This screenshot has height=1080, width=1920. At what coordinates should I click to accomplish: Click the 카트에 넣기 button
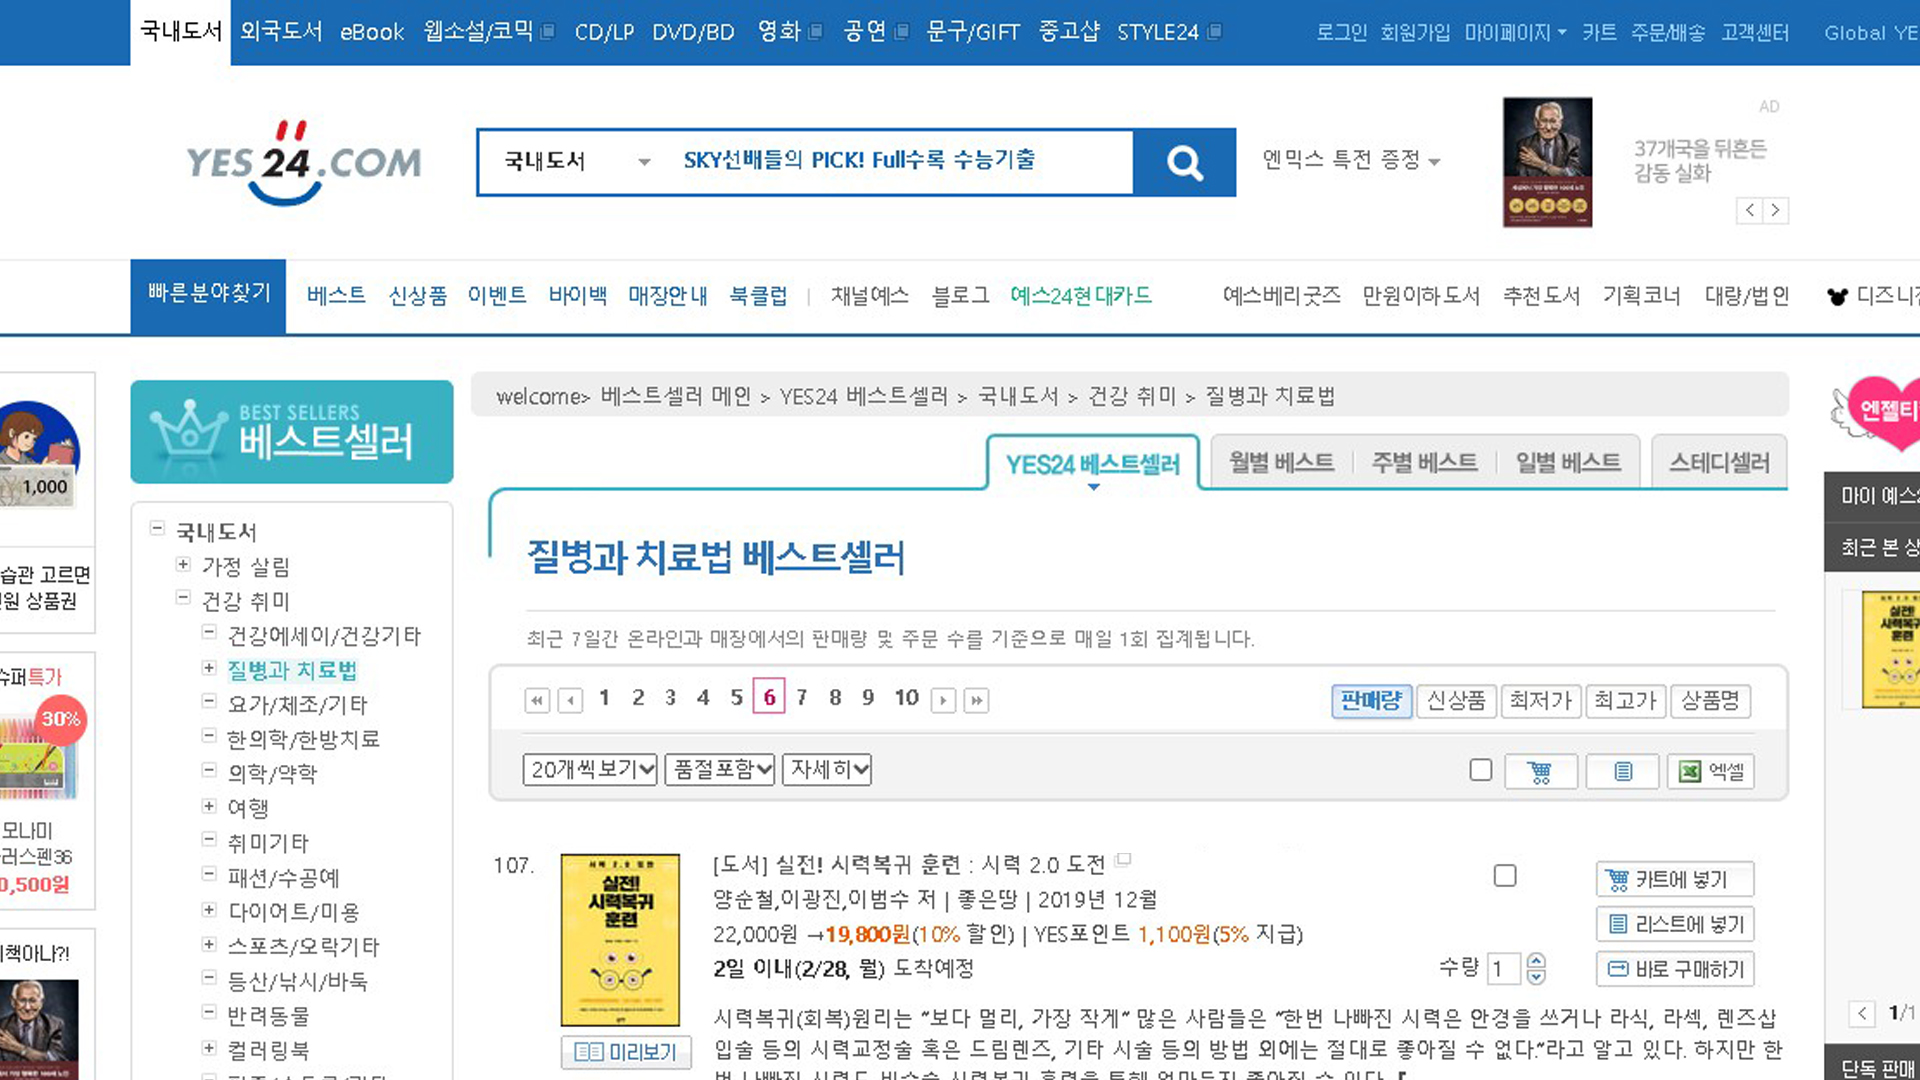tap(1674, 879)
